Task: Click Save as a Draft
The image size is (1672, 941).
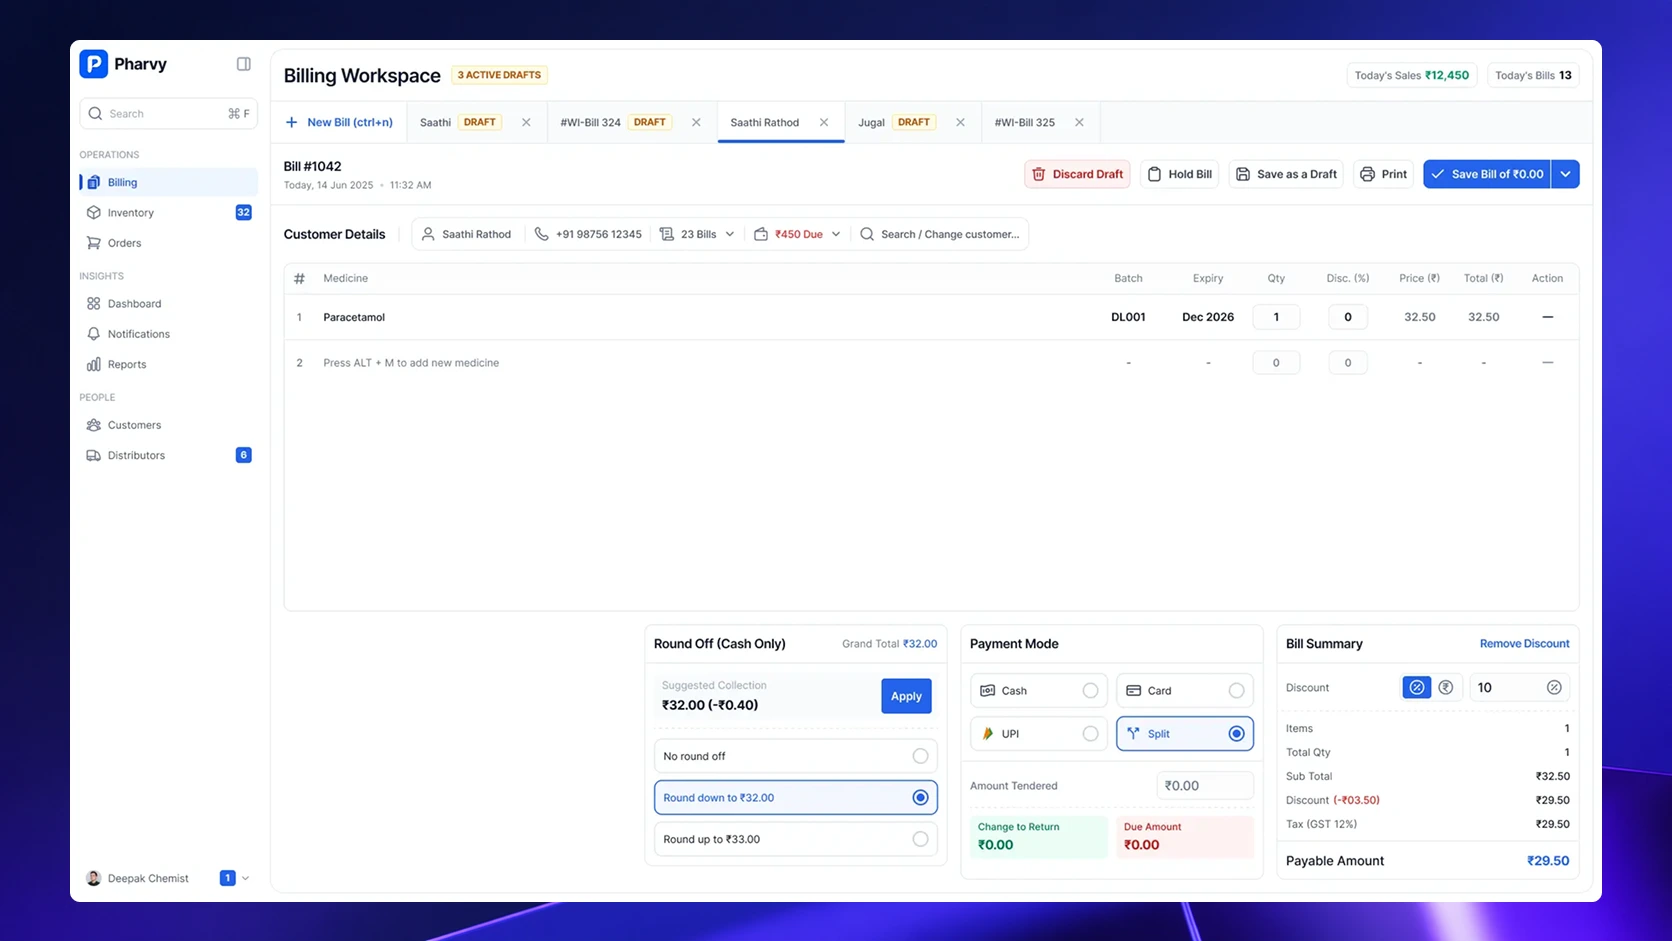Action: (x=1286, y=174)
